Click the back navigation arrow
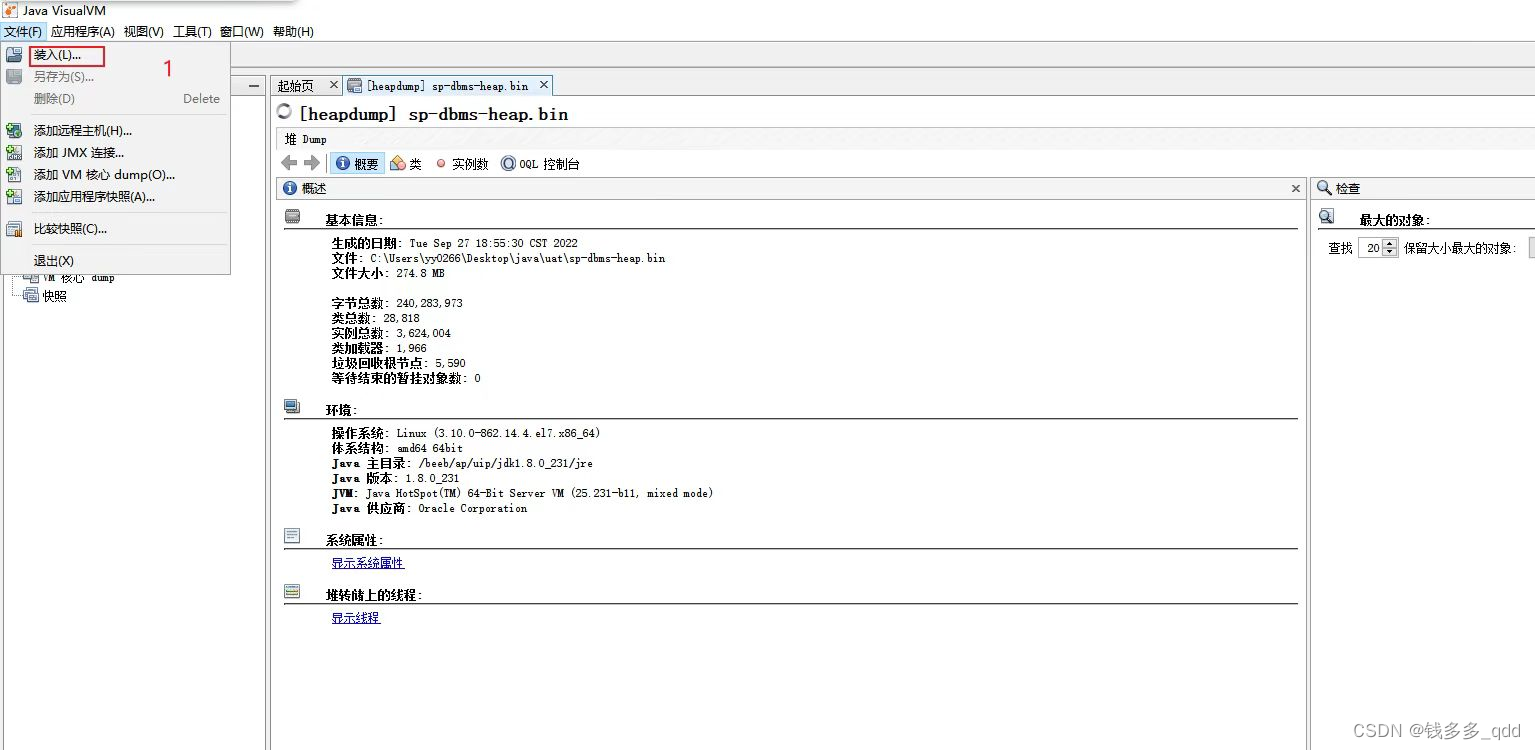This screenshot has width=1535, height=750. (x=289, y=163)
